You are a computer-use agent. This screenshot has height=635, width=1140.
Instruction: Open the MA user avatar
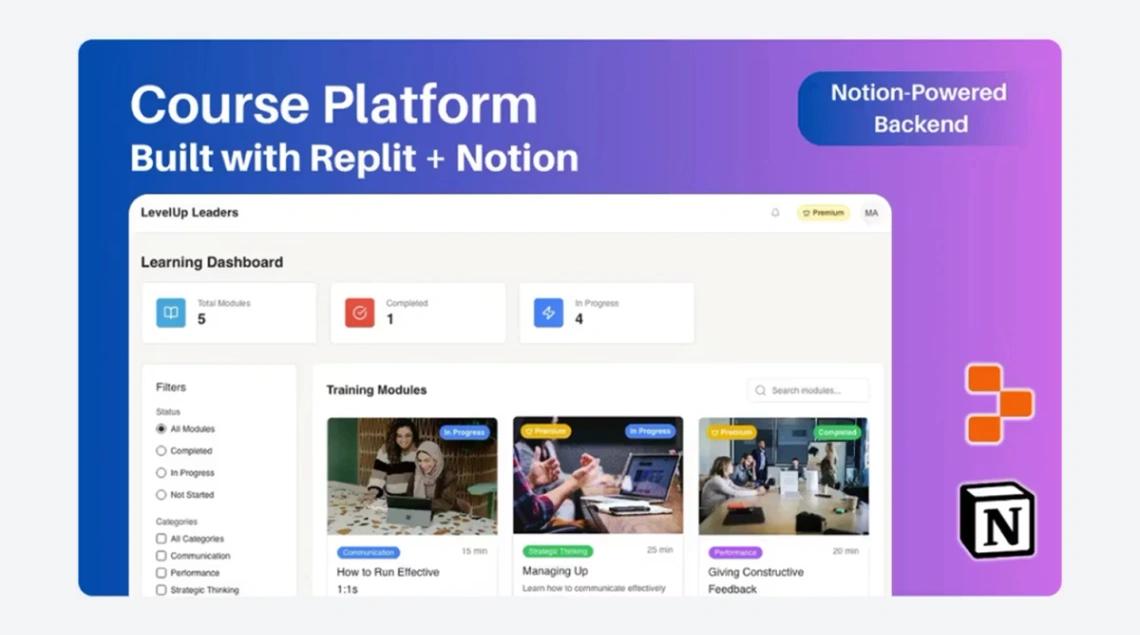click(871, 212)
